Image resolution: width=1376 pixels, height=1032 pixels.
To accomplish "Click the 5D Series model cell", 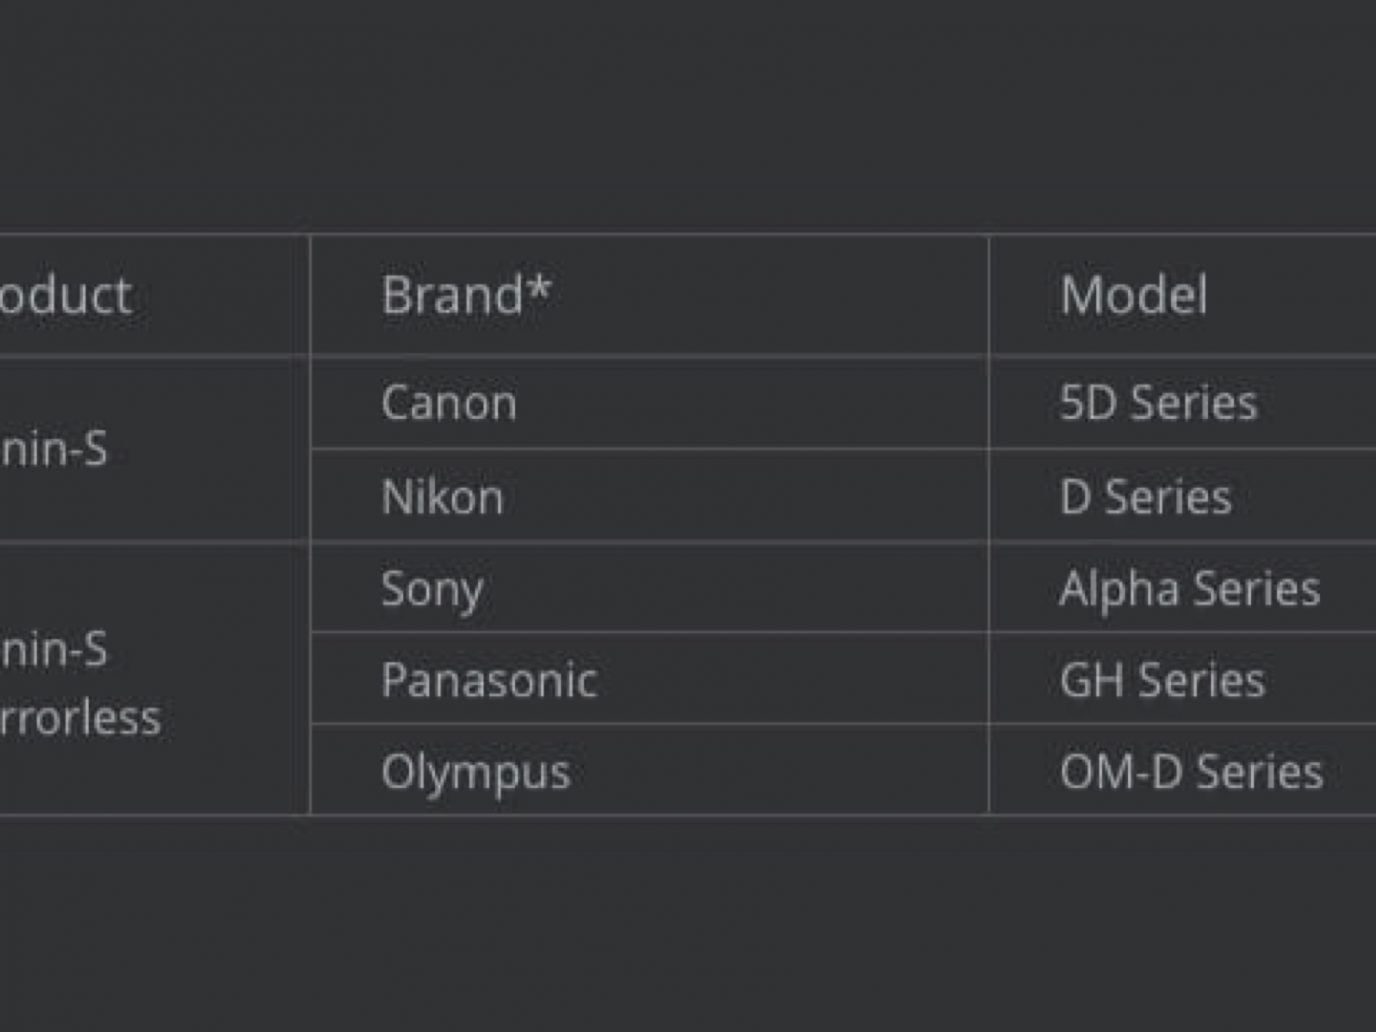I will (1158, 403).
